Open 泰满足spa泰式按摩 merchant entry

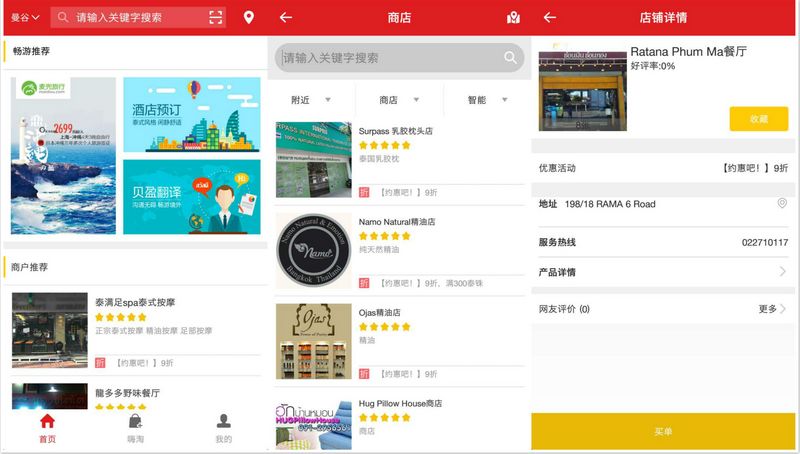tap(135, 330)
